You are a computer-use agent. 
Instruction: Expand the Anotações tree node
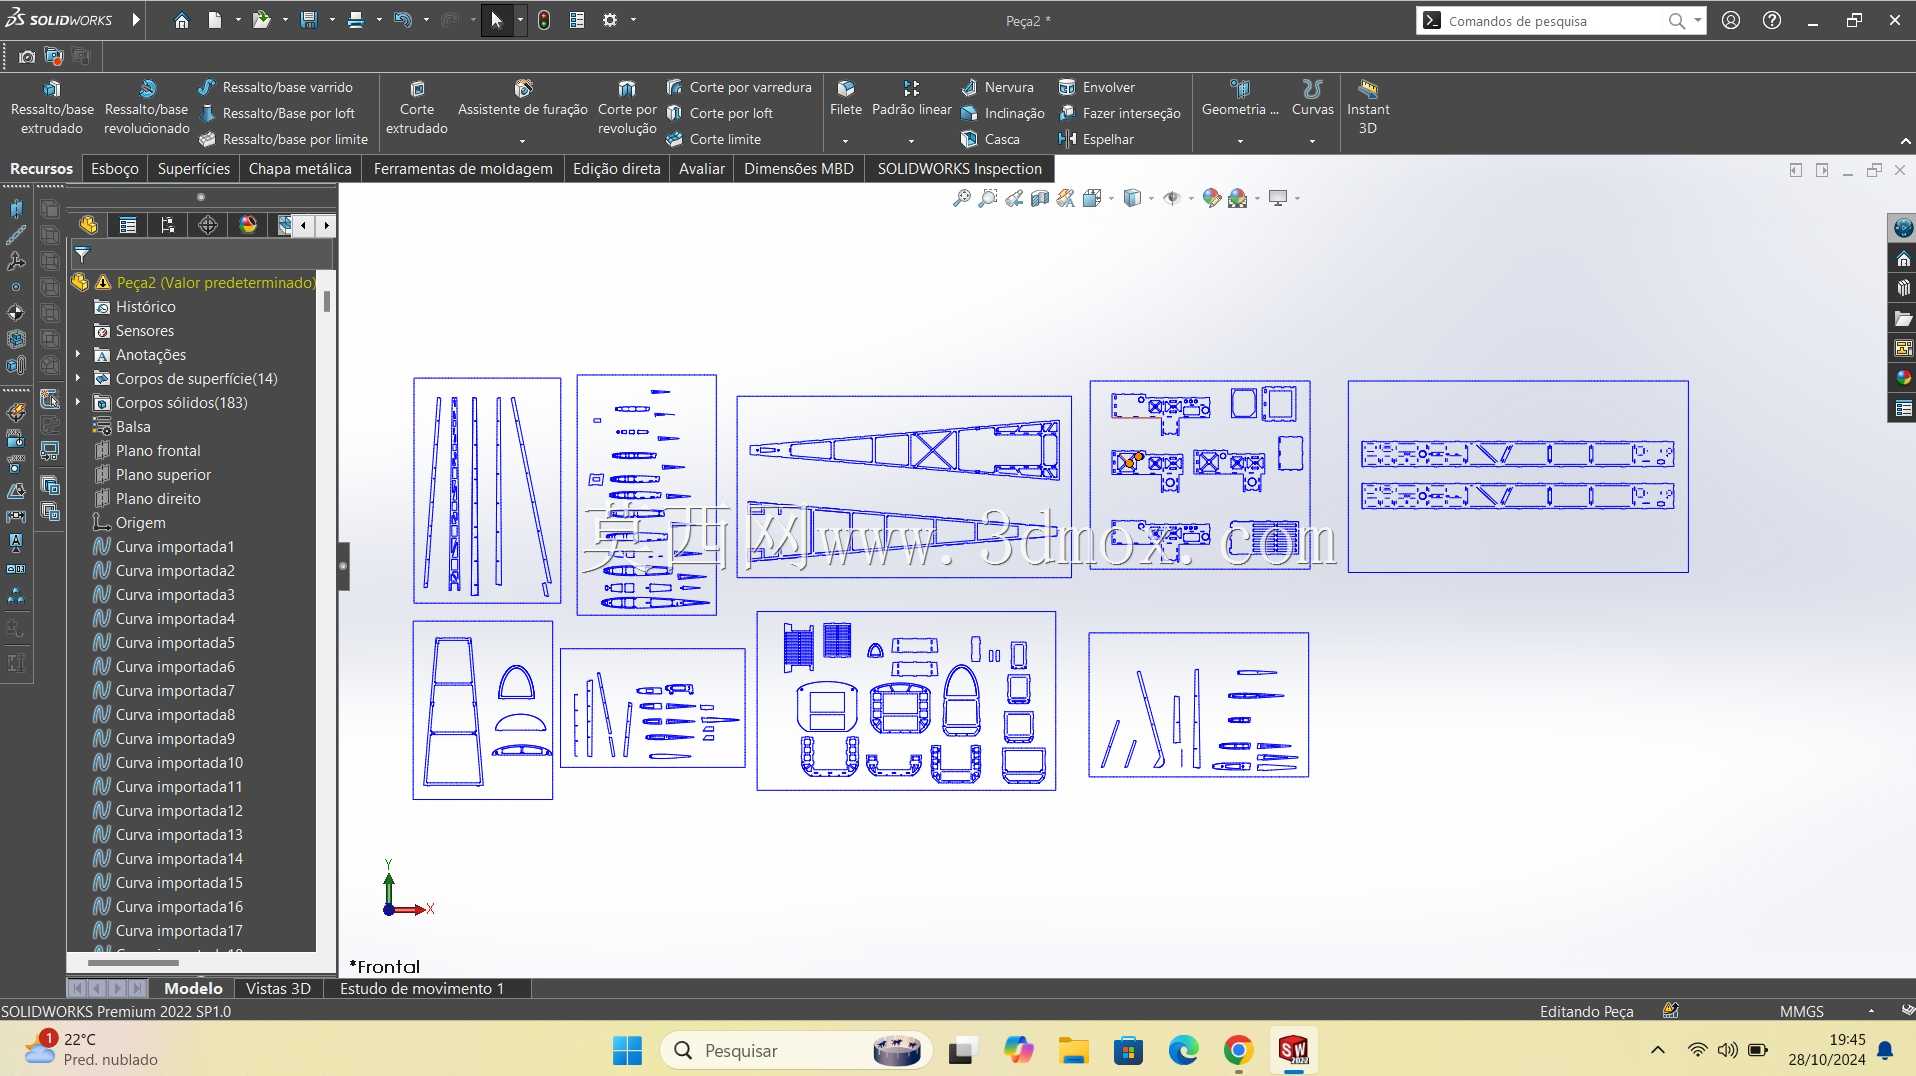(79, 354)
